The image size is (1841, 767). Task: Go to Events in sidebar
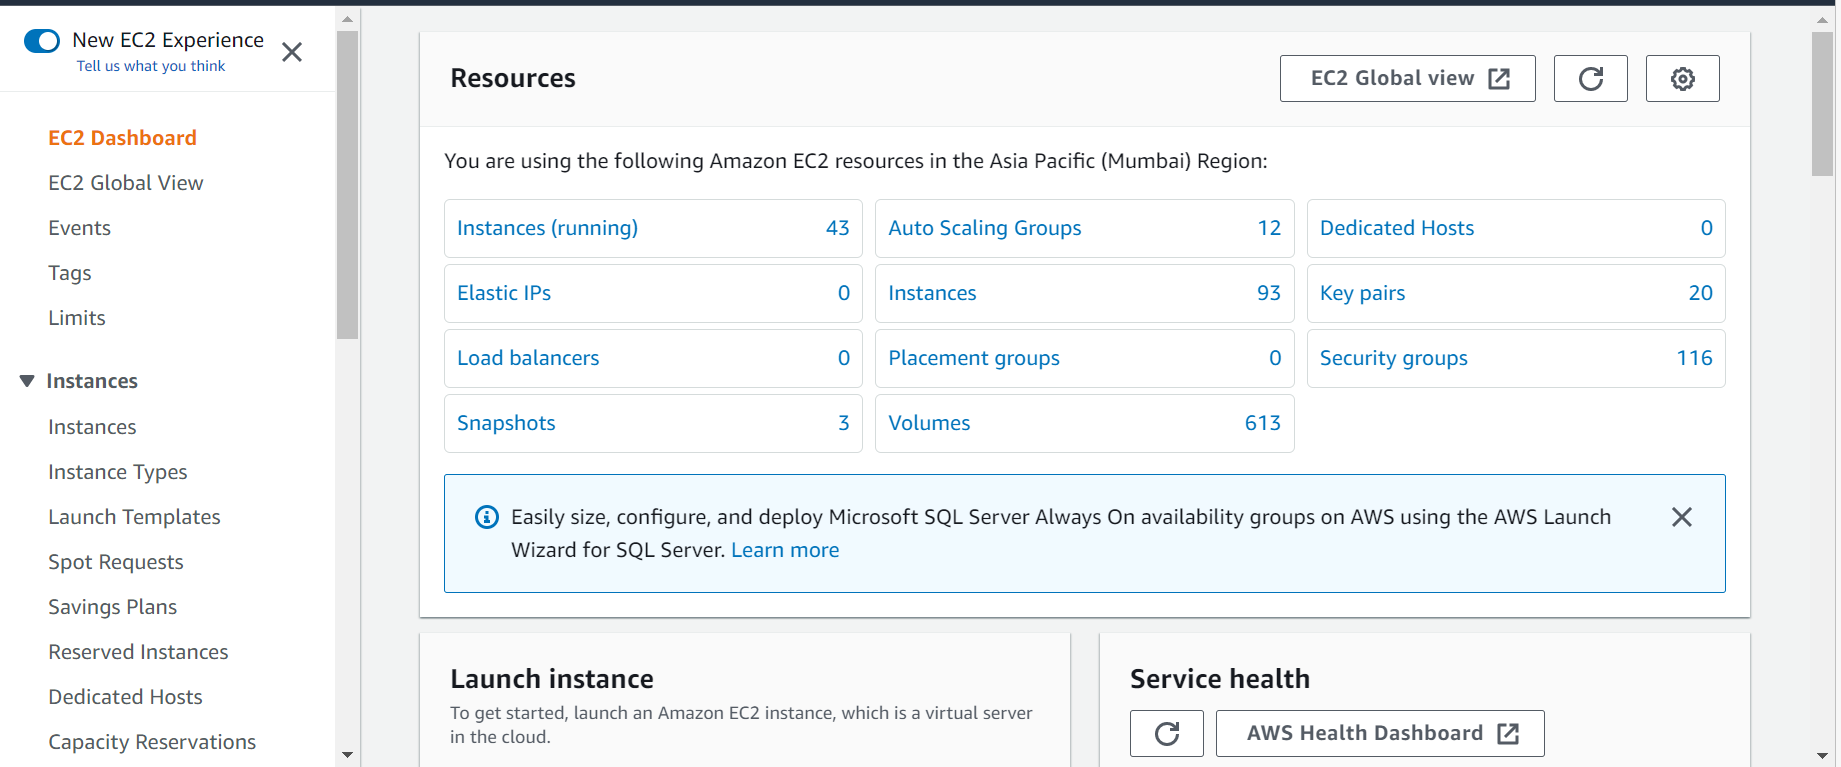tap(79, 228)
